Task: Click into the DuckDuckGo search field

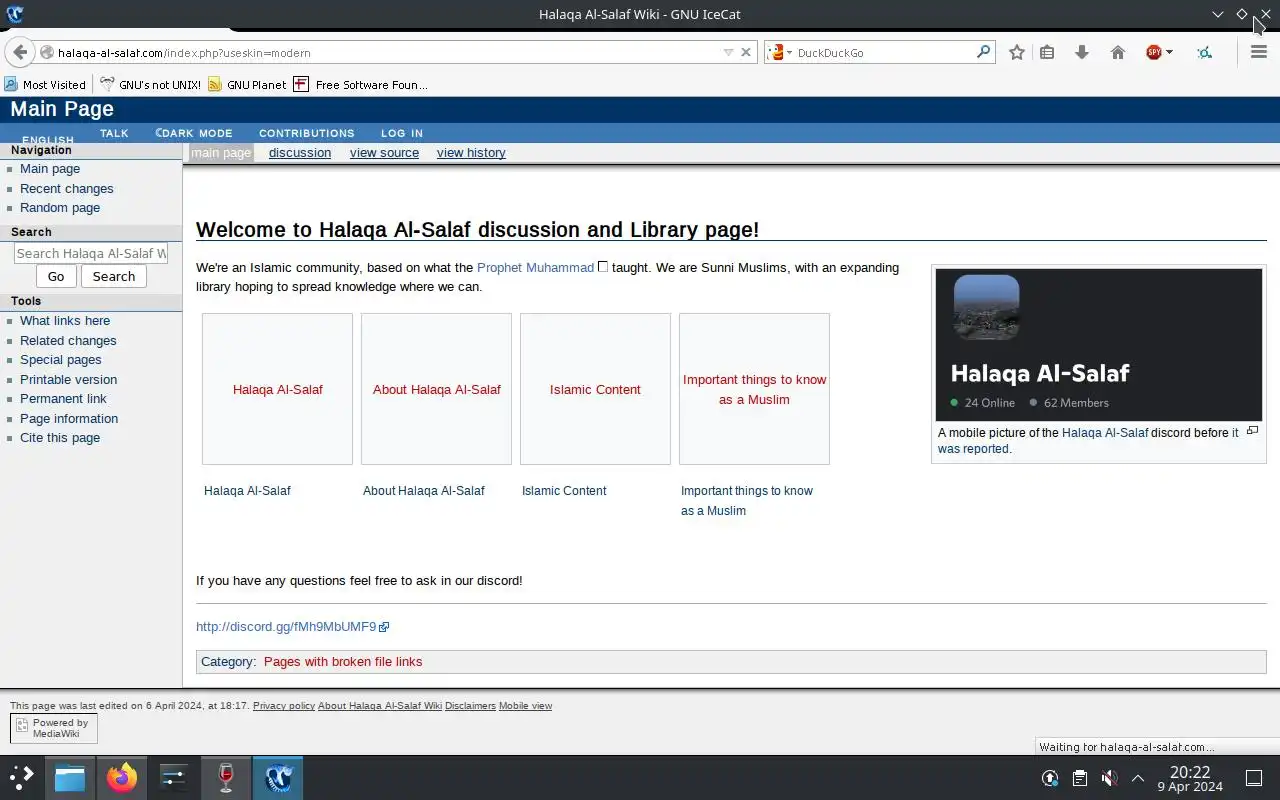Action: pos(884,52)
